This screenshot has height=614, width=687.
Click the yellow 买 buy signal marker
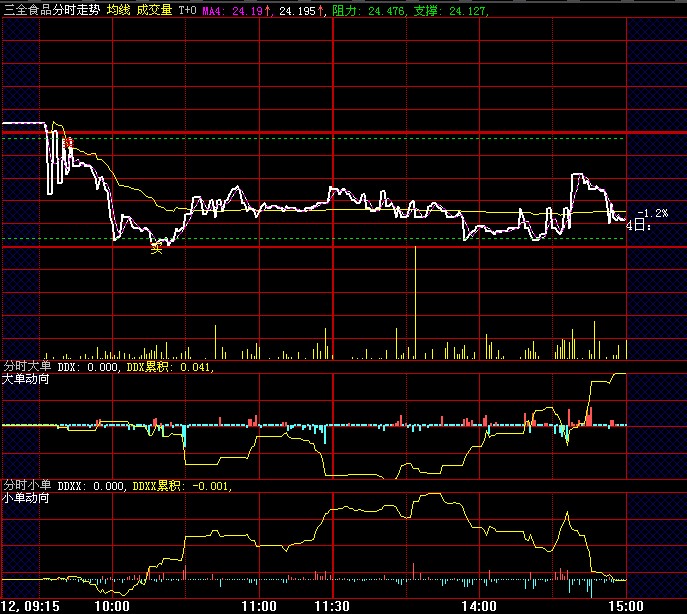coord(156,248)
